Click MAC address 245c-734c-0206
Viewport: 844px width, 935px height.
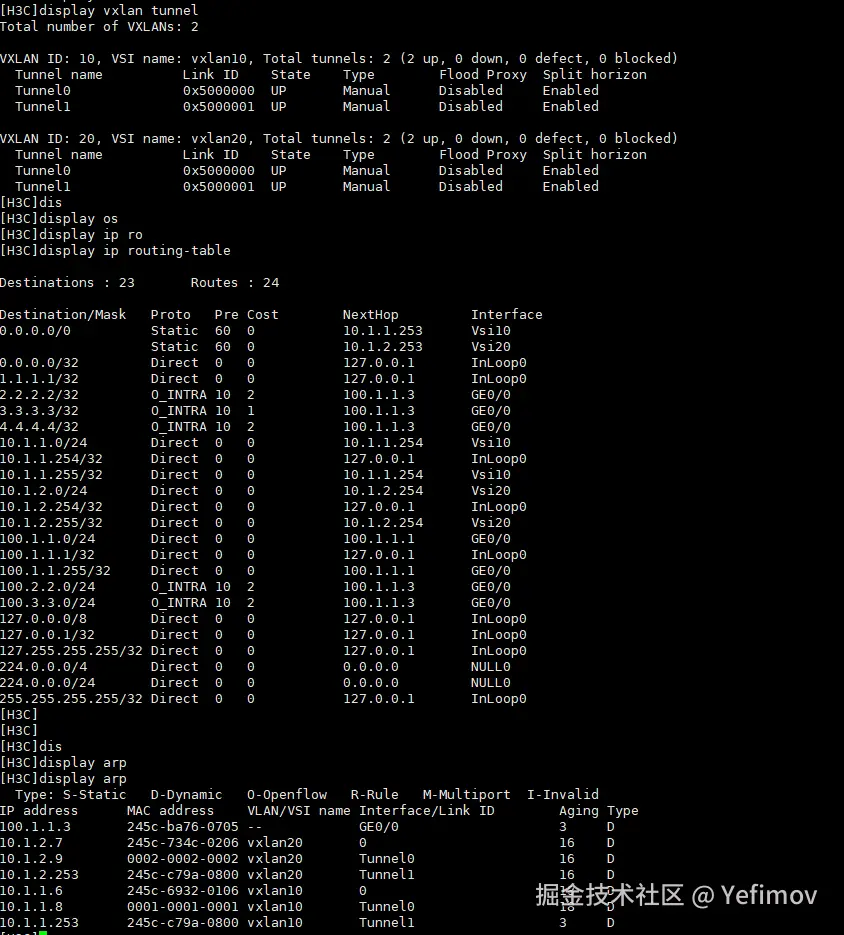[183, 843]
